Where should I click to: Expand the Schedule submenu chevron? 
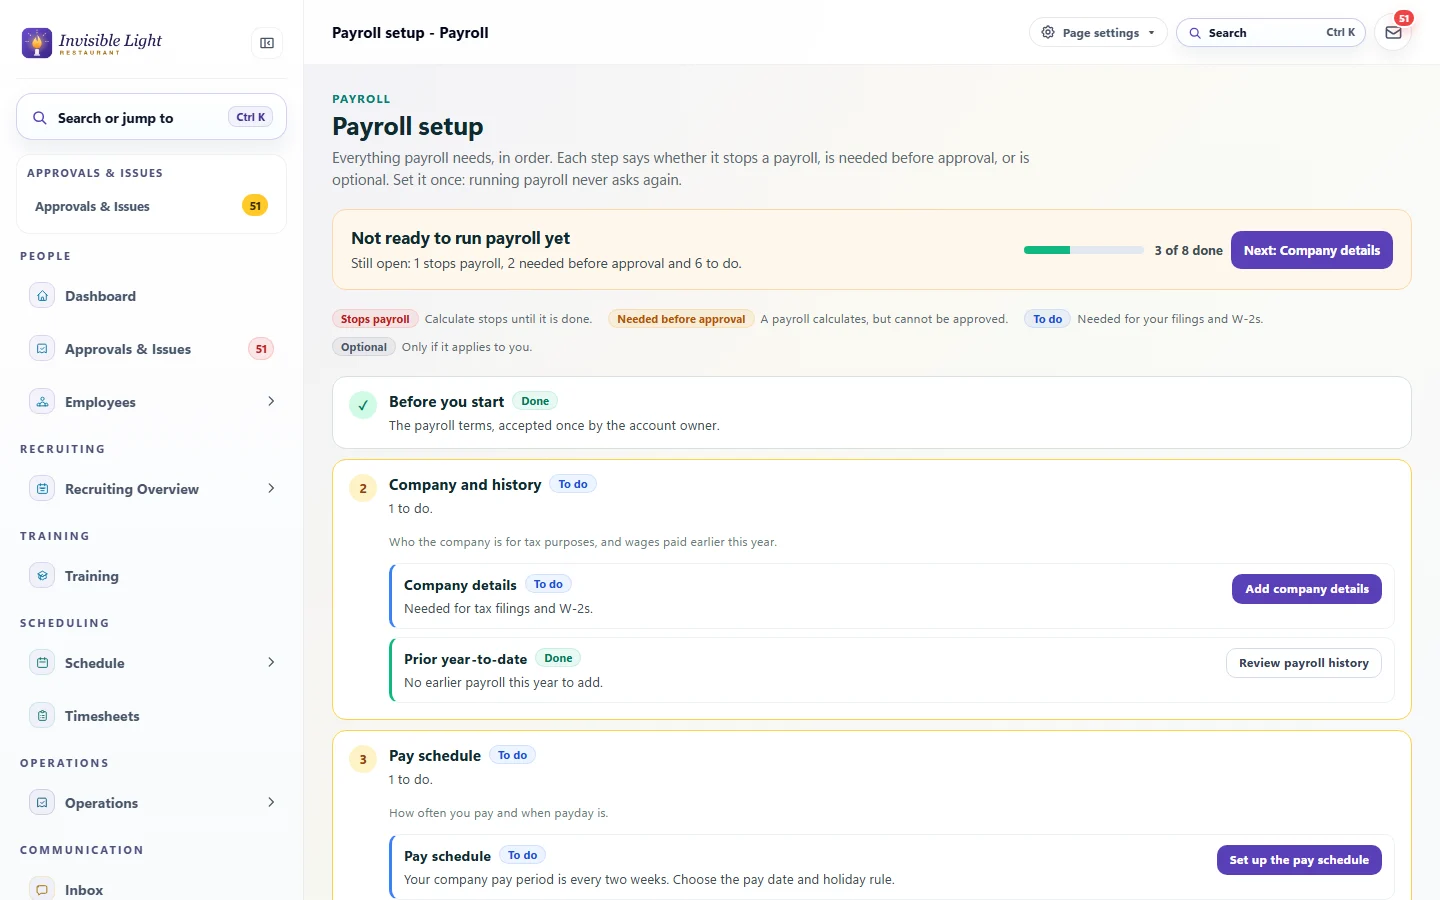point(271,662)
